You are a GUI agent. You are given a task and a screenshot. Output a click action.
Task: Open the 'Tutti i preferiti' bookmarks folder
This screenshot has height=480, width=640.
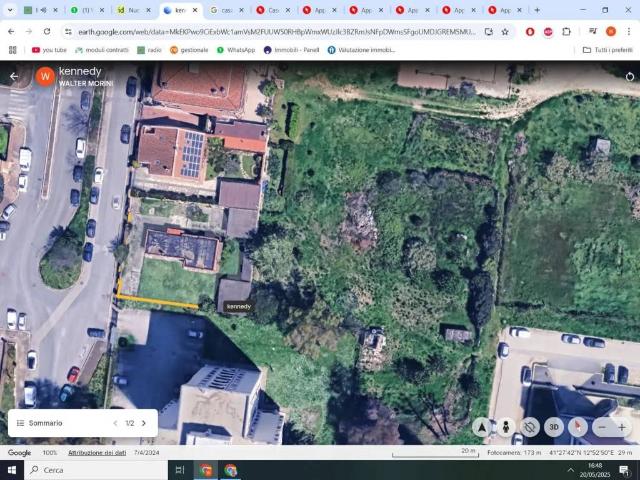coord(607,49)
